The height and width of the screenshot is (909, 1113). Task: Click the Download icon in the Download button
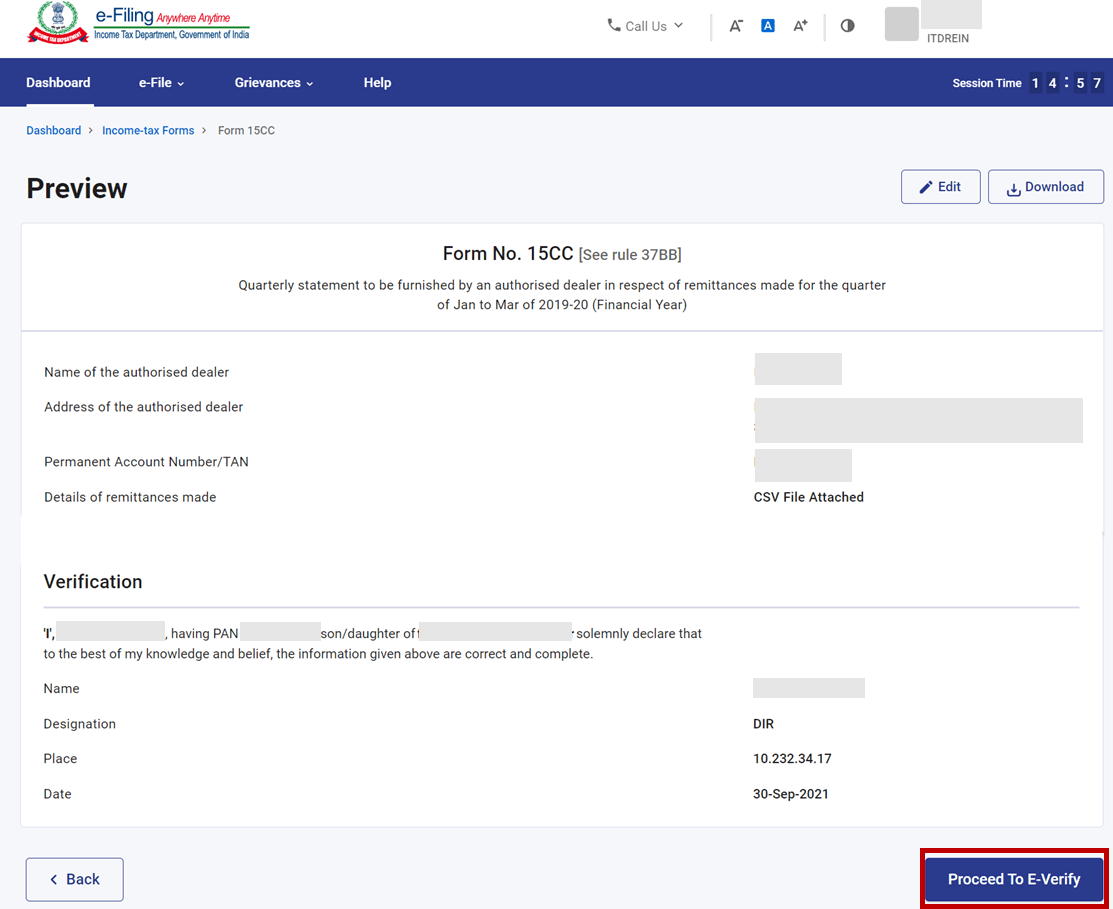tap(1012, 186)
